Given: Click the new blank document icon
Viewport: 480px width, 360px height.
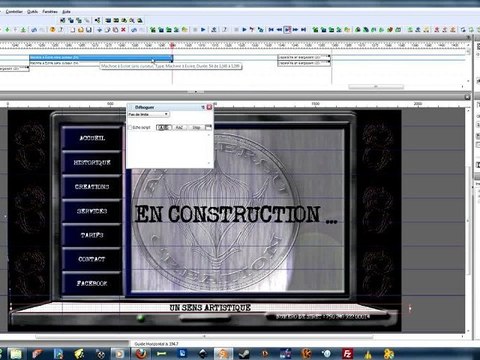Looking at the screenshot, I should tap(73, 30).
